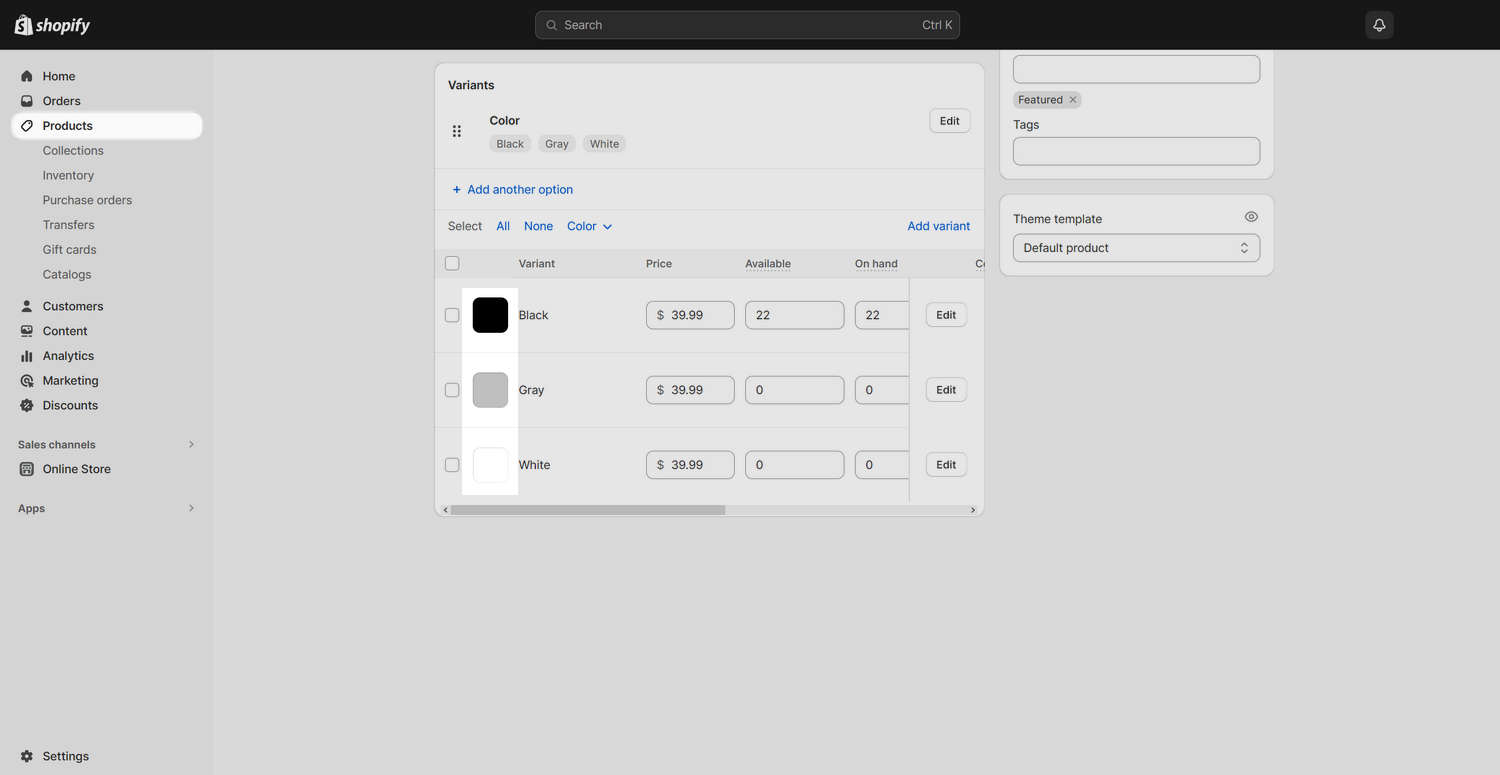
Task: Click the Online Store icon
Action: point(27,469)
